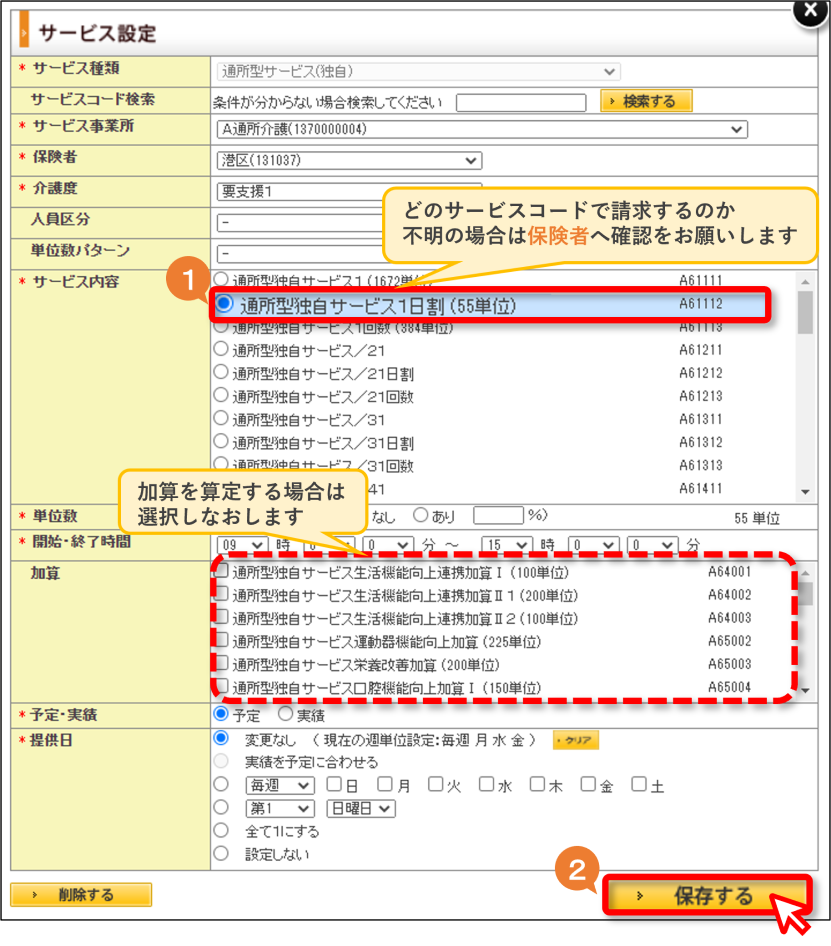Open the サービス事業所 A通所介護 dropdown
The width and height of the screenshot is (831, 946).
pos(482,129)
